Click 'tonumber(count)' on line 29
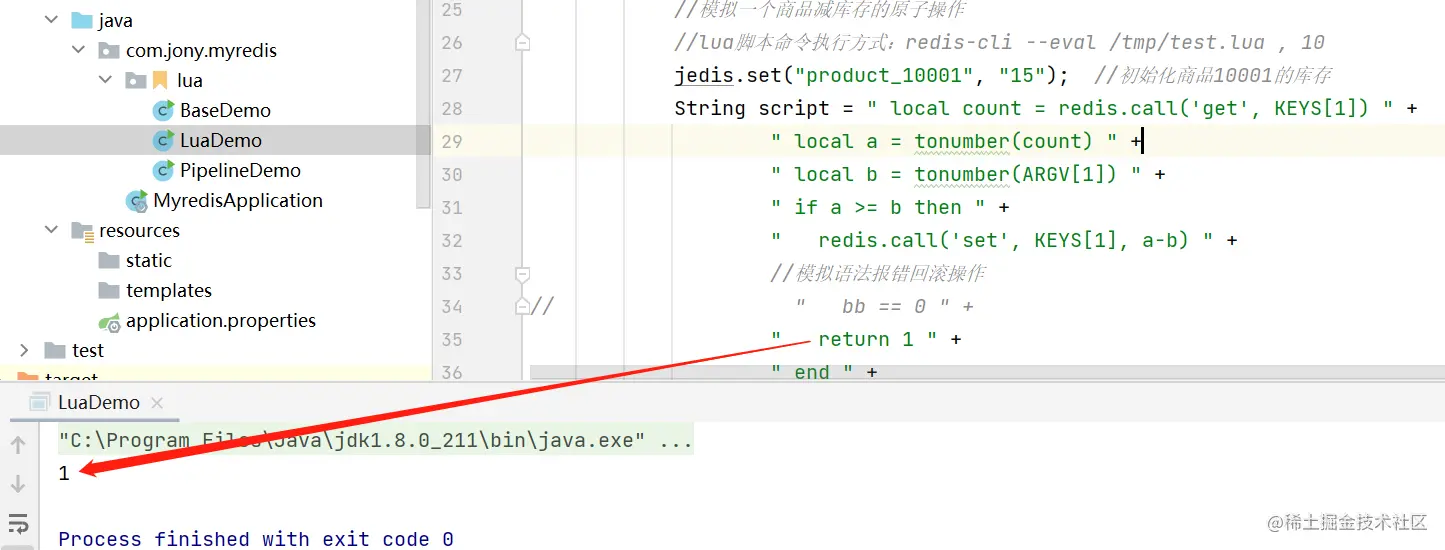 [x=1004, y=141]
